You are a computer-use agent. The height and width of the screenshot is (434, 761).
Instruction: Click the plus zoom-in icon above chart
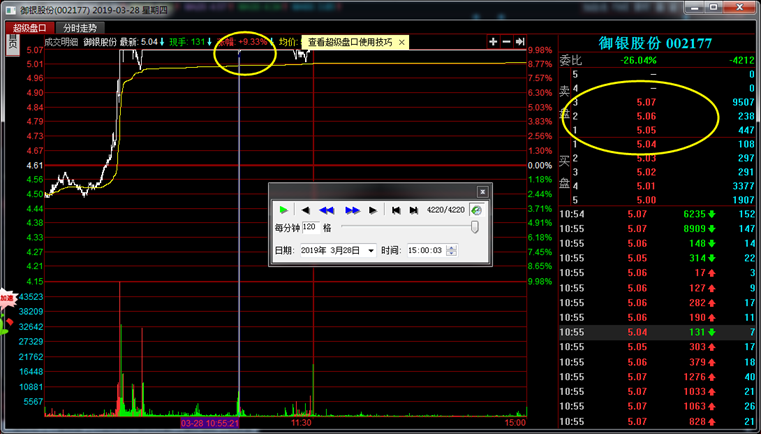[x=493, y=42]
